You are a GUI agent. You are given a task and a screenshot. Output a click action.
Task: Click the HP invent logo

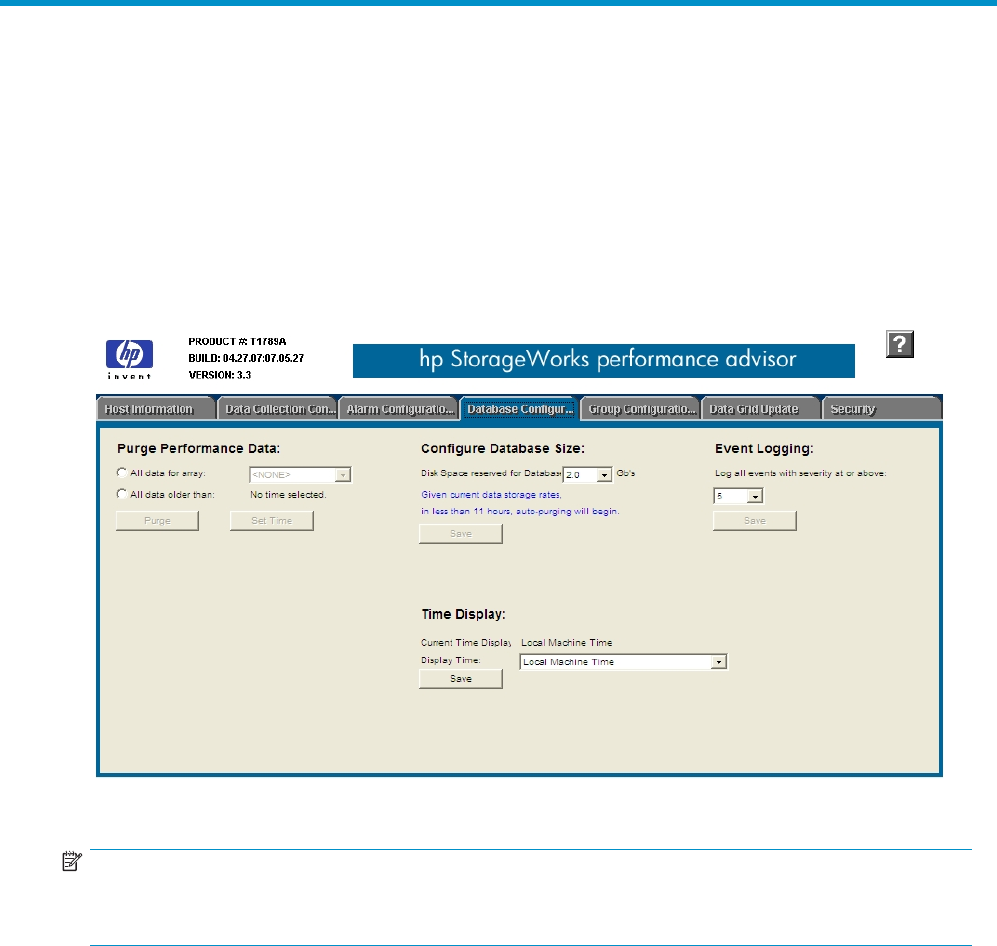pos(129,359)
